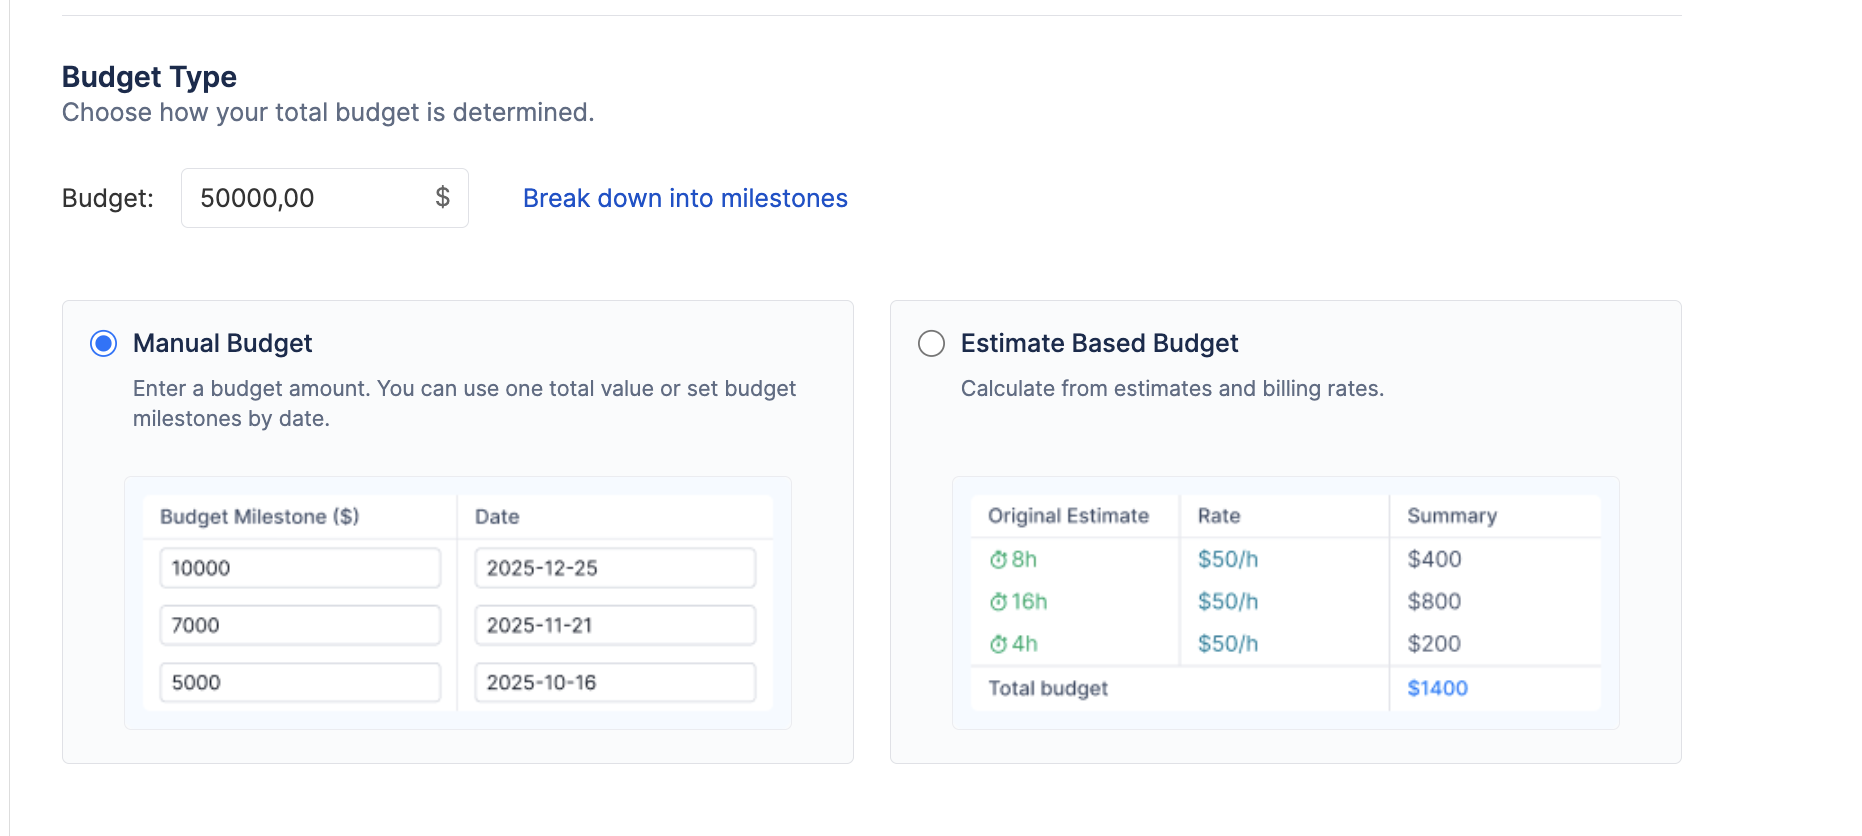Click the Manual Budget card title

(222, 344)
